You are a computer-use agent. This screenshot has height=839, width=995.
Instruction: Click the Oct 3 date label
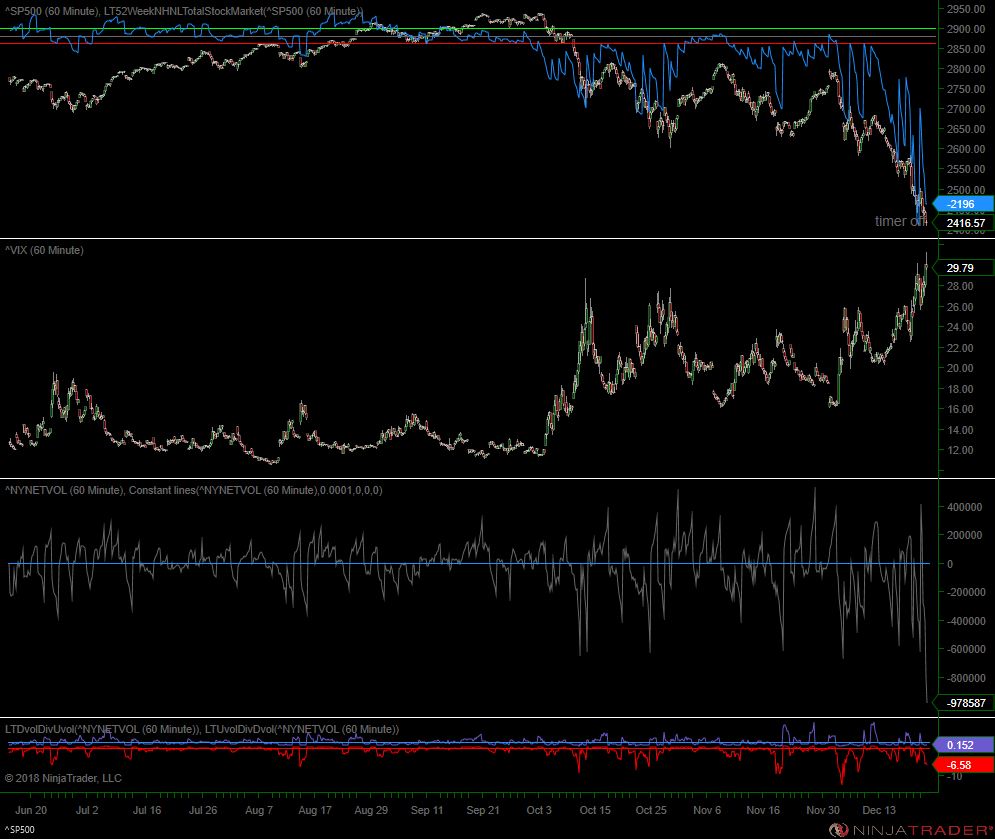[539, 810]
